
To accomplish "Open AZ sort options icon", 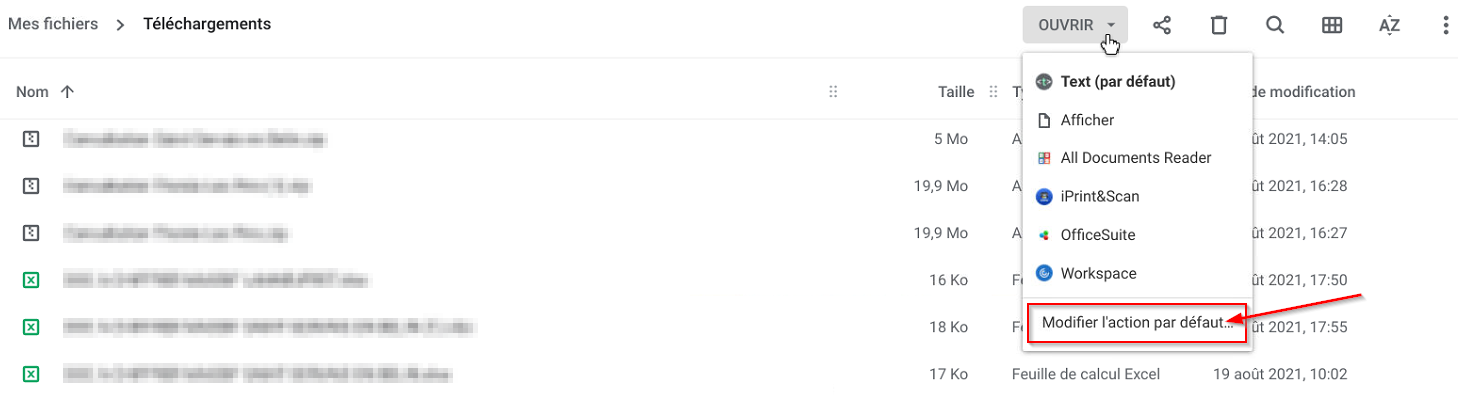I will (1389, 25).
